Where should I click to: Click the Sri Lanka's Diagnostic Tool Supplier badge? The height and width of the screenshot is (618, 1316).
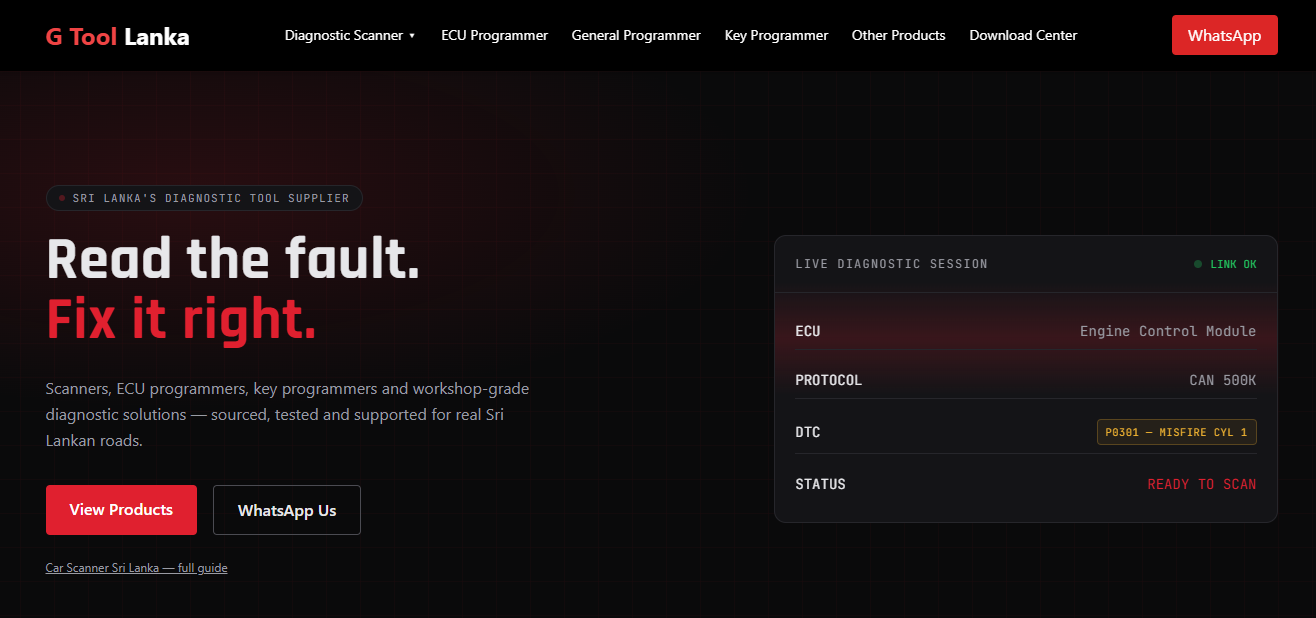pyautogui.click(x=204, y=198)
